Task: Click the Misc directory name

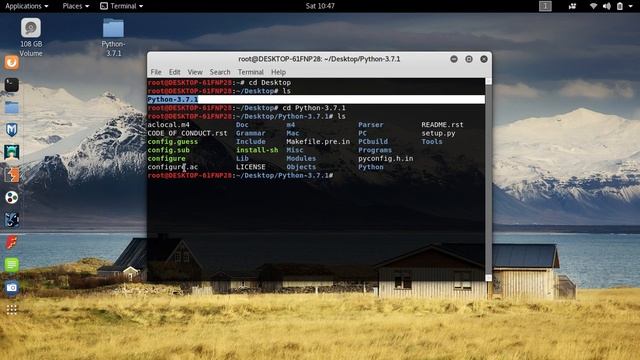Action: tap(295, 150)
